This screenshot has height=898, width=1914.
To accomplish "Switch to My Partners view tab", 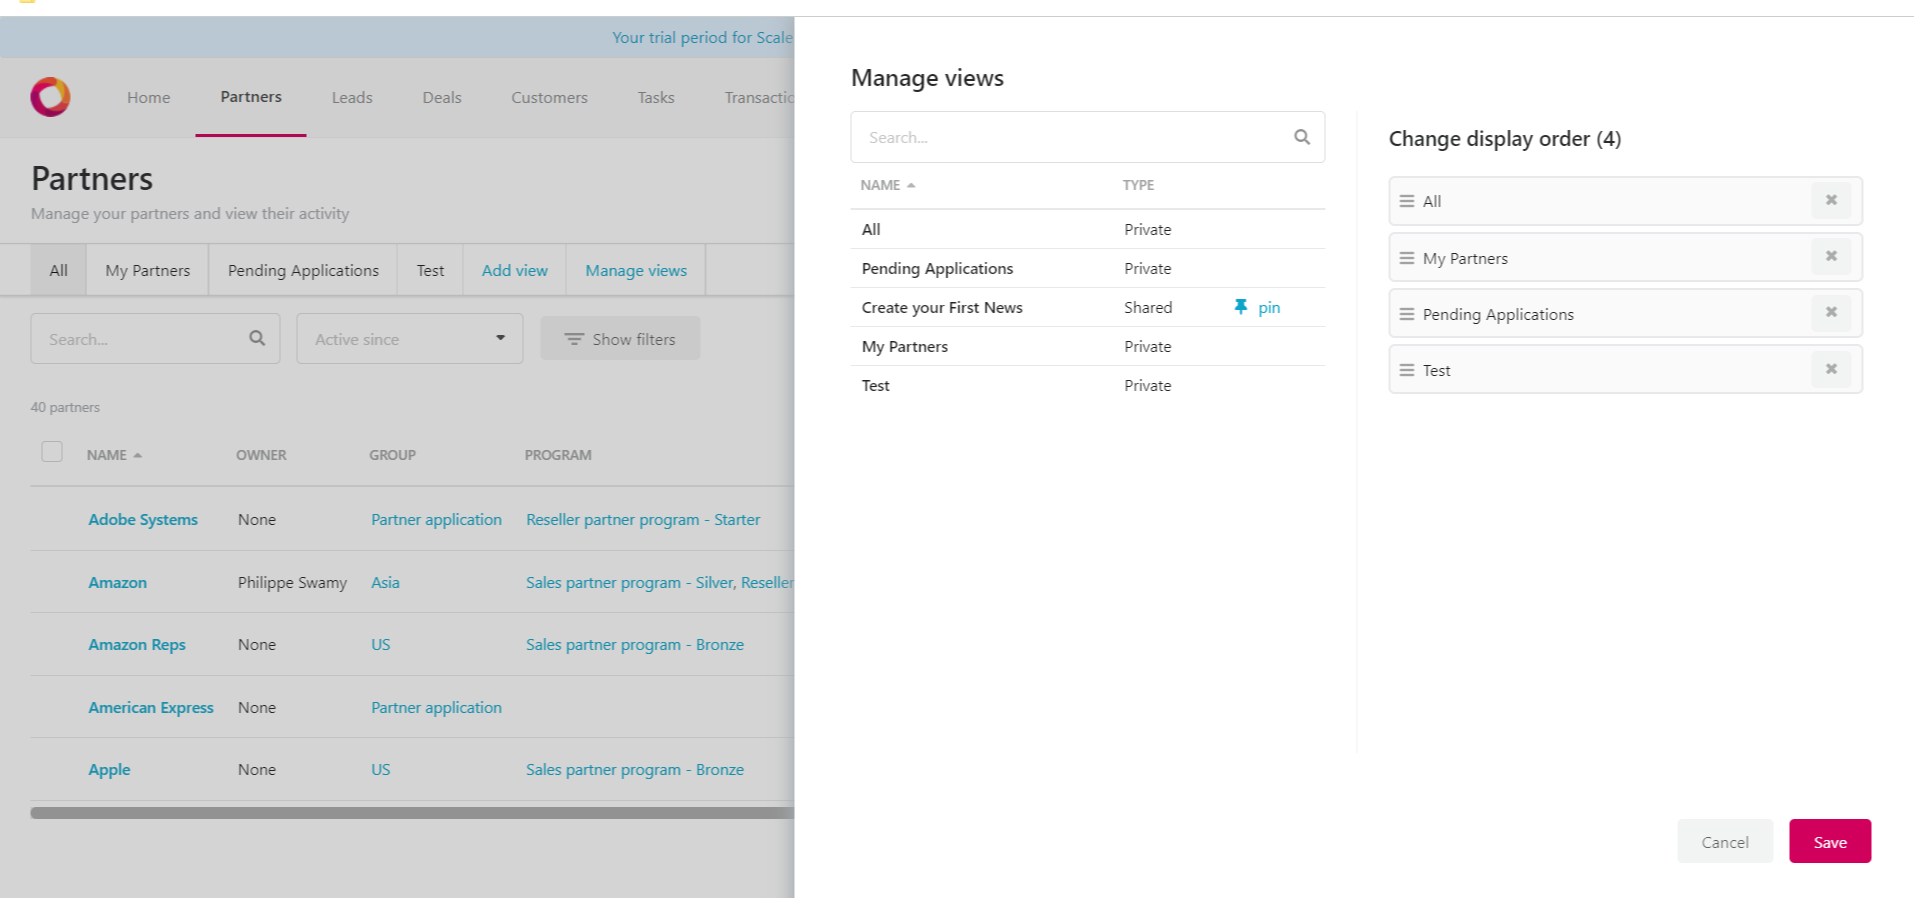I will click(148, 270).
